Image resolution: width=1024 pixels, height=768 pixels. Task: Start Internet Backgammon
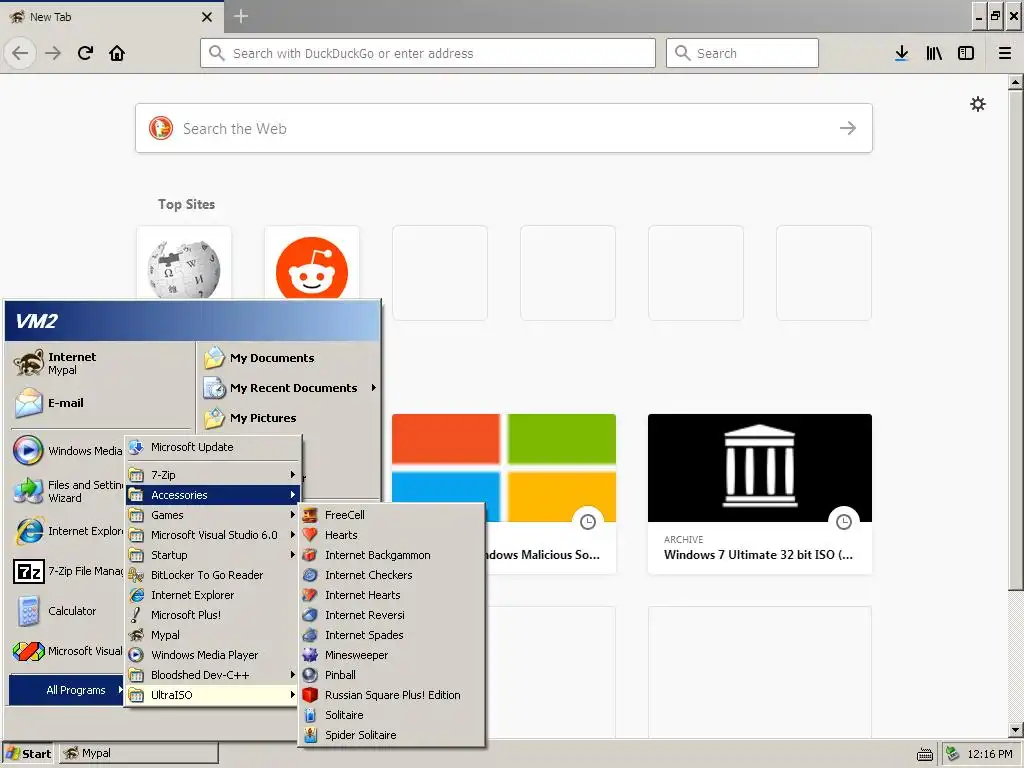[391, 555]
